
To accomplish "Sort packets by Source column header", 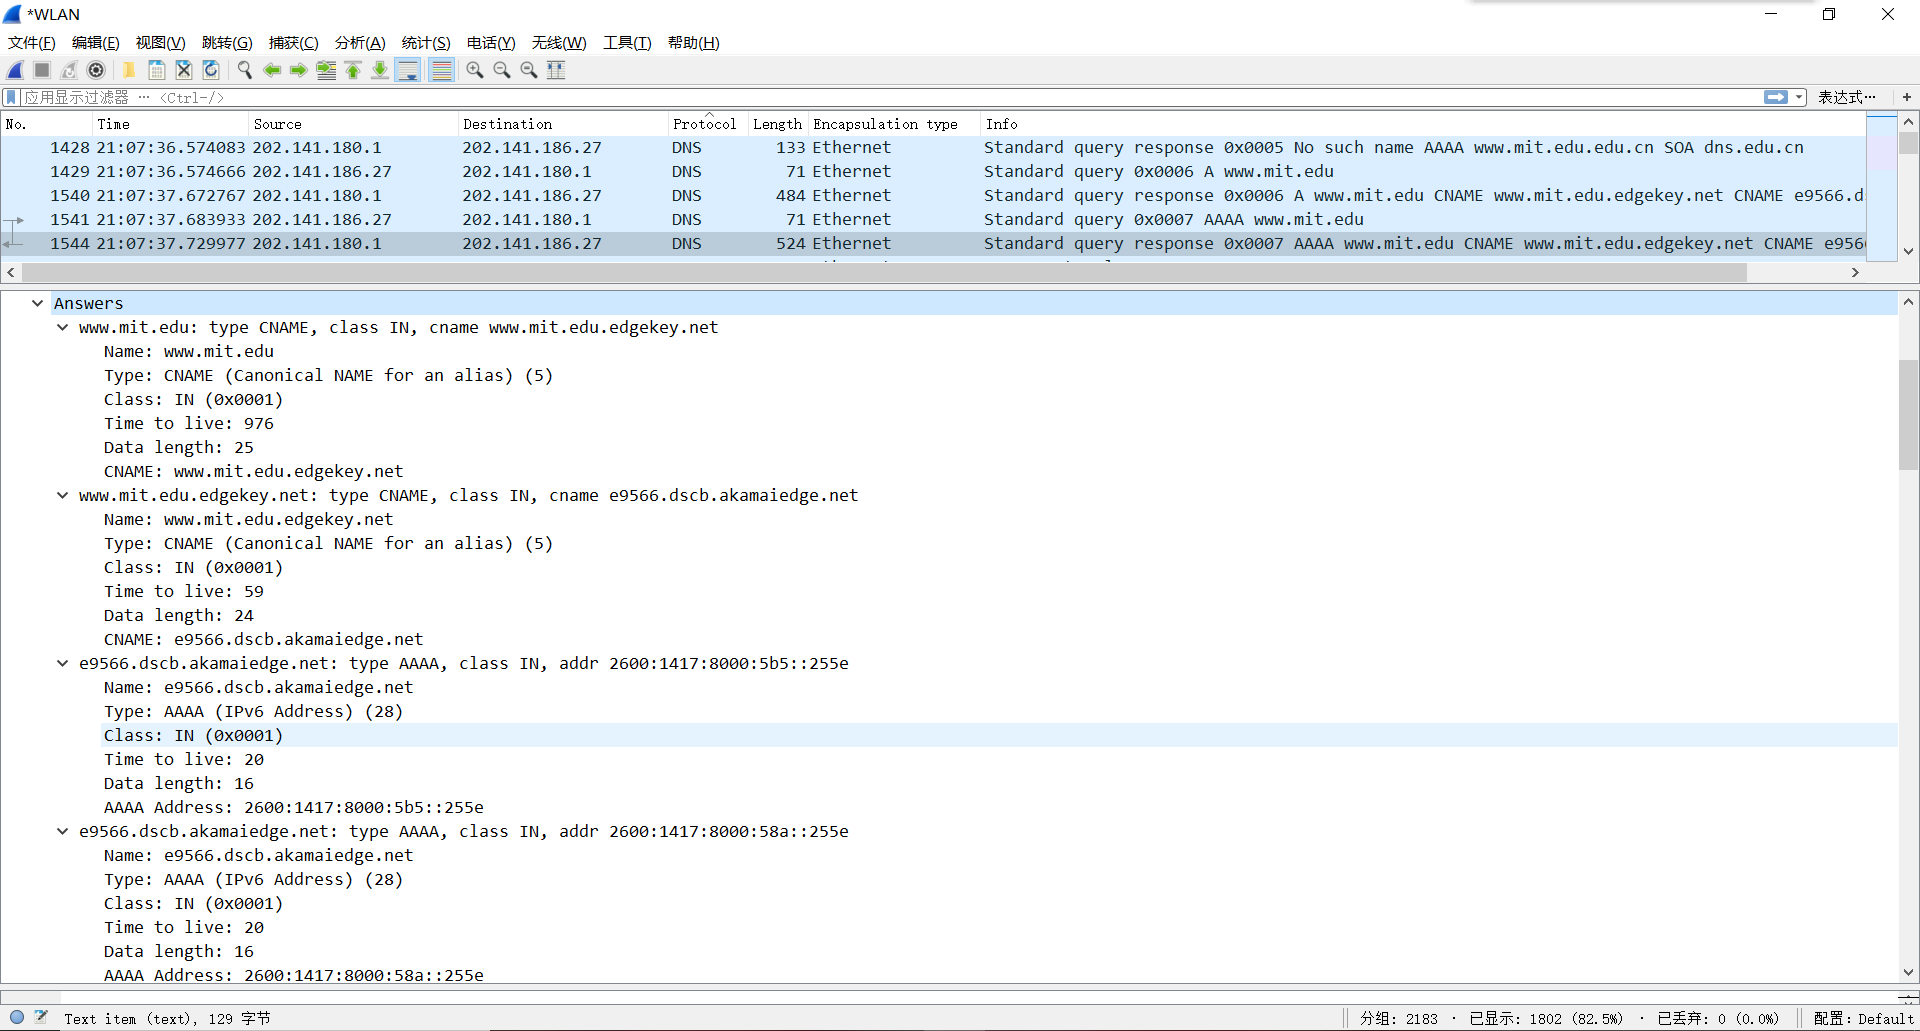I will [x=353, y=124].
